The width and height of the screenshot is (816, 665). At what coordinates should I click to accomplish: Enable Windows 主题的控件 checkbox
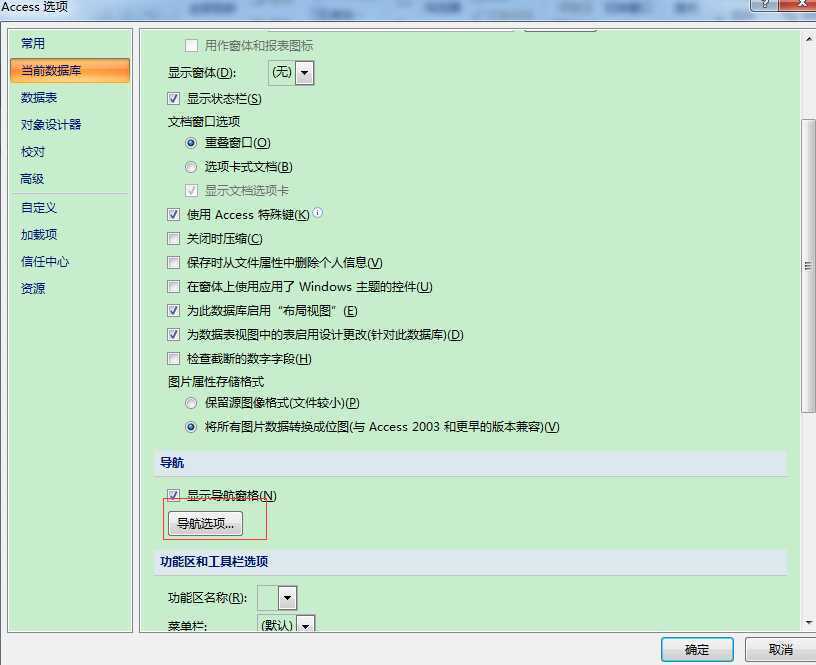173,286
